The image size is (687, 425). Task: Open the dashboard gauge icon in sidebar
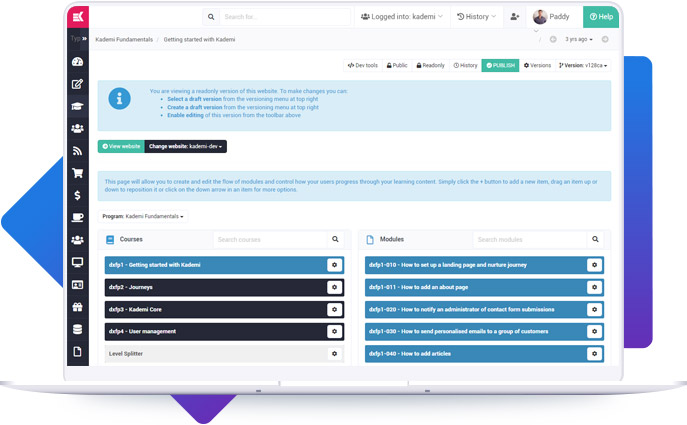click(x=77, y=62)
